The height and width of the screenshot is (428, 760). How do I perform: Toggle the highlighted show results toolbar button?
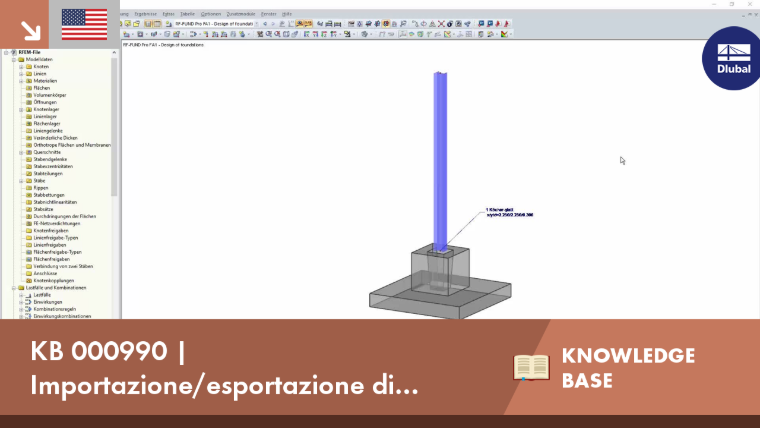[x=300, y=24]
